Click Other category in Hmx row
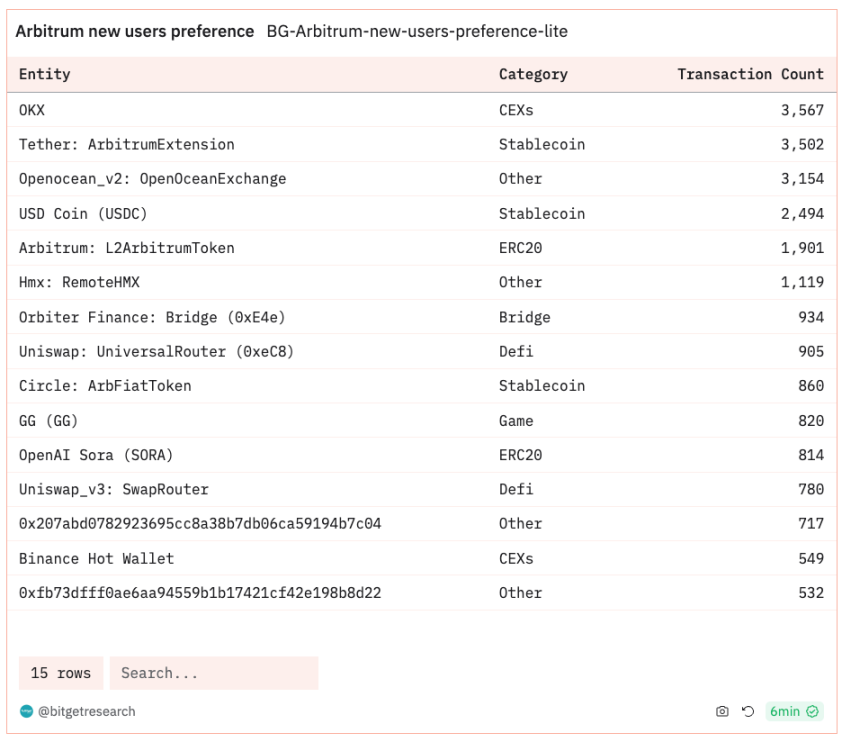 click(520, 282)
